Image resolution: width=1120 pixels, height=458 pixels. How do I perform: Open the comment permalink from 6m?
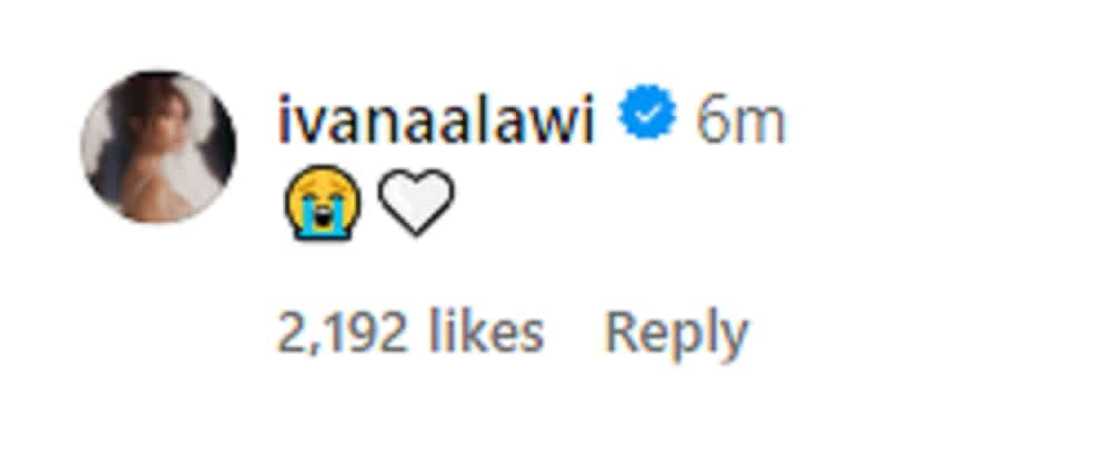(x=741, y=122)
